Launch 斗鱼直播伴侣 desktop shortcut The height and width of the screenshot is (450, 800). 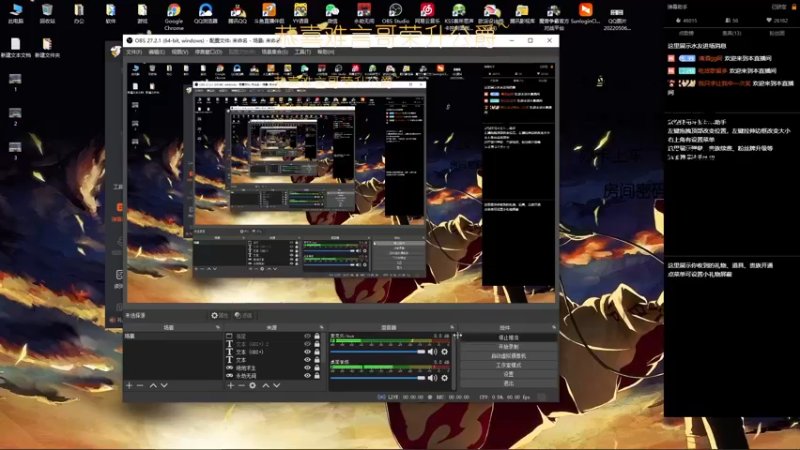(269, 14)
